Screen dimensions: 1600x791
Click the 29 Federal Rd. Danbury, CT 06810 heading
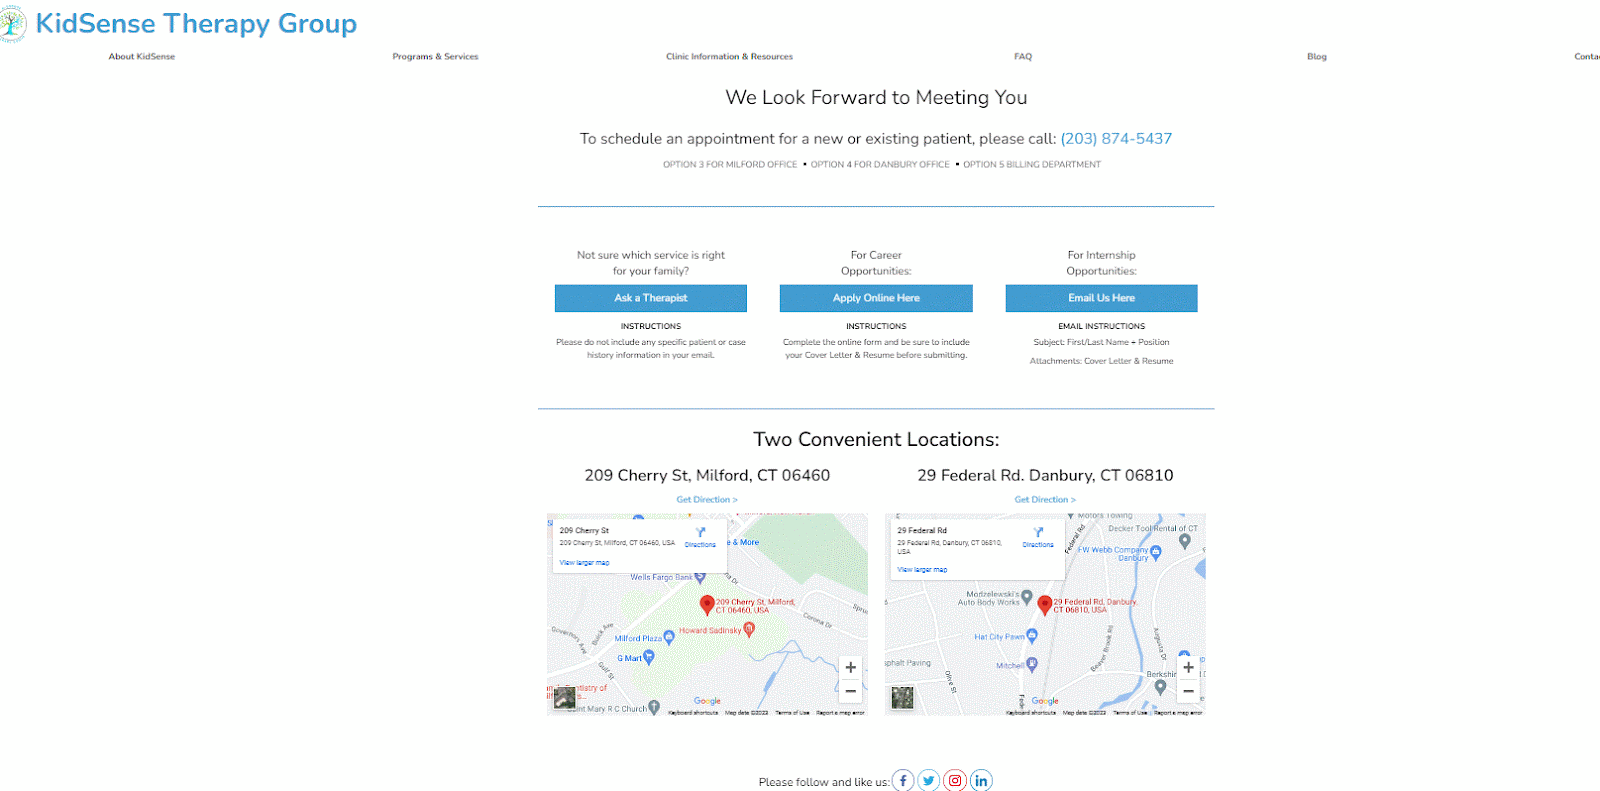(1045, 475)
